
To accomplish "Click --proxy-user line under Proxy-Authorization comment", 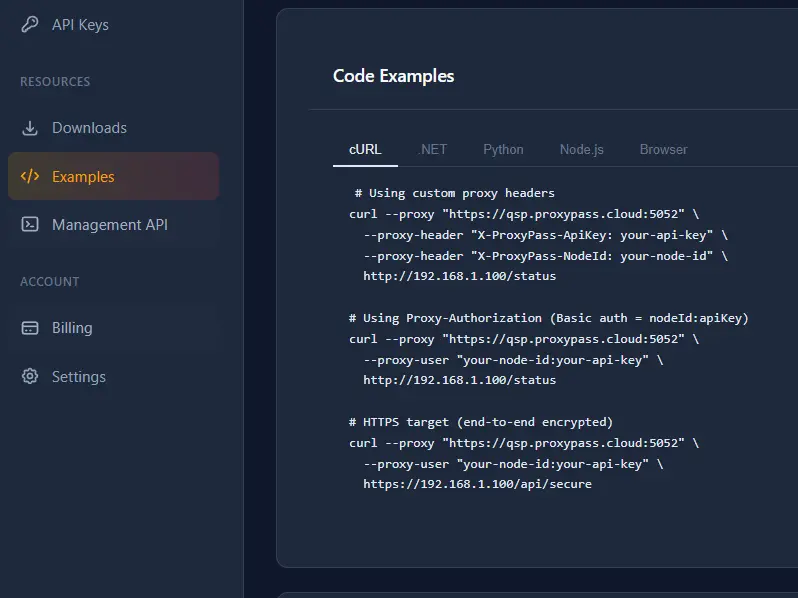I will click(x=513, y=360).
